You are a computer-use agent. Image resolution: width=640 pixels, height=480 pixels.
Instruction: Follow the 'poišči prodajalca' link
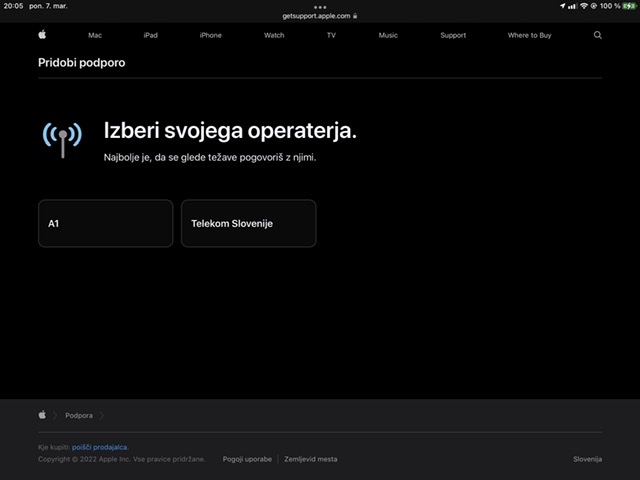coord(100,447)
